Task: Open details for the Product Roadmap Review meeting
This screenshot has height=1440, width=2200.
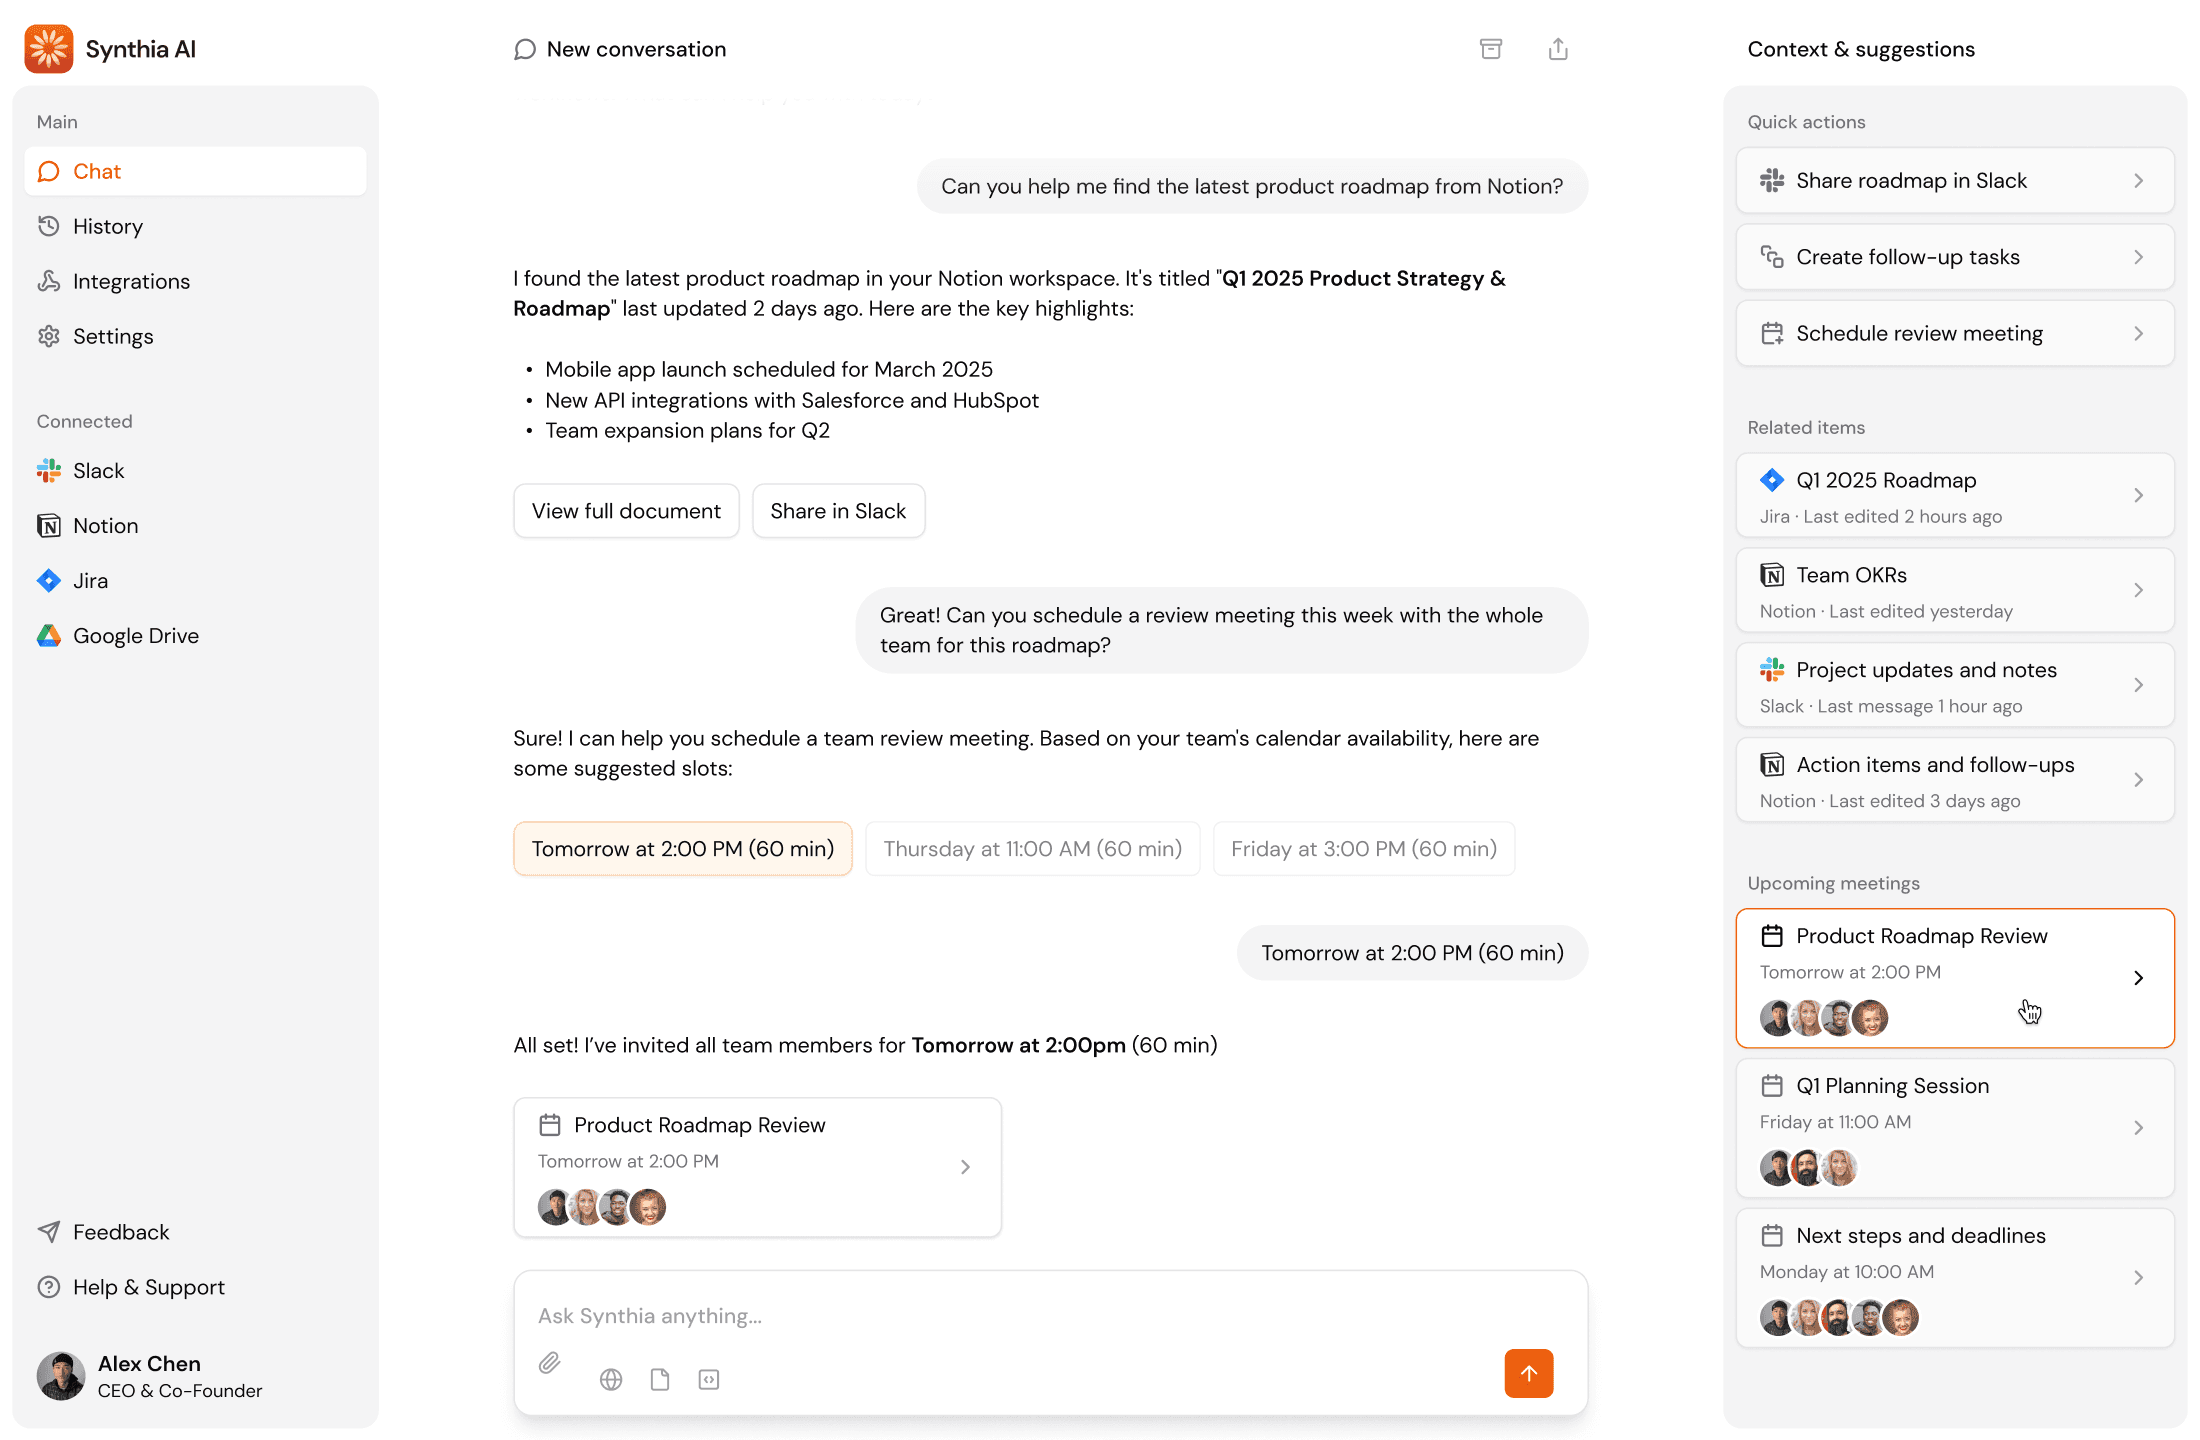Action: coord(1954,977)
